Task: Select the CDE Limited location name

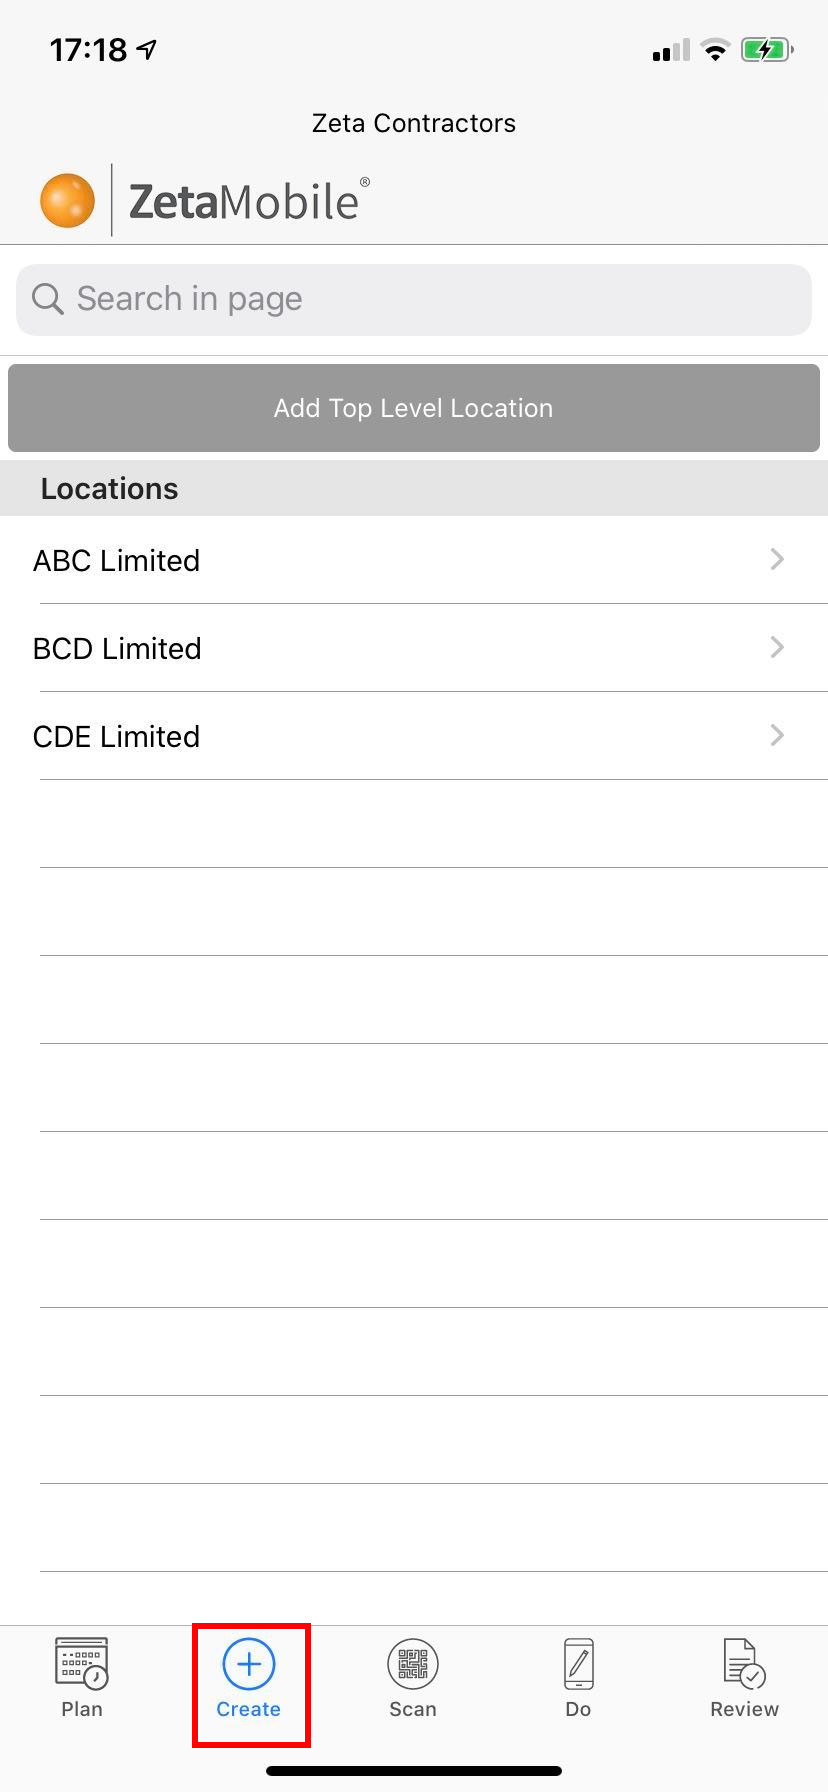Action: [x=116, y=737]
